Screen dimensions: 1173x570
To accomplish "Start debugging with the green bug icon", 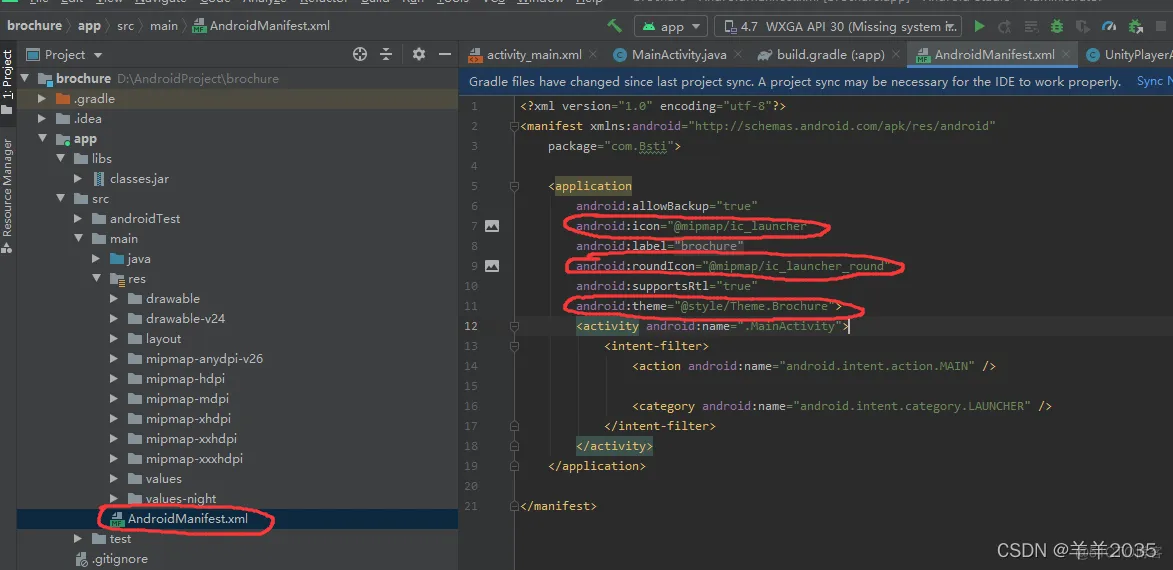I will 1056,26.
